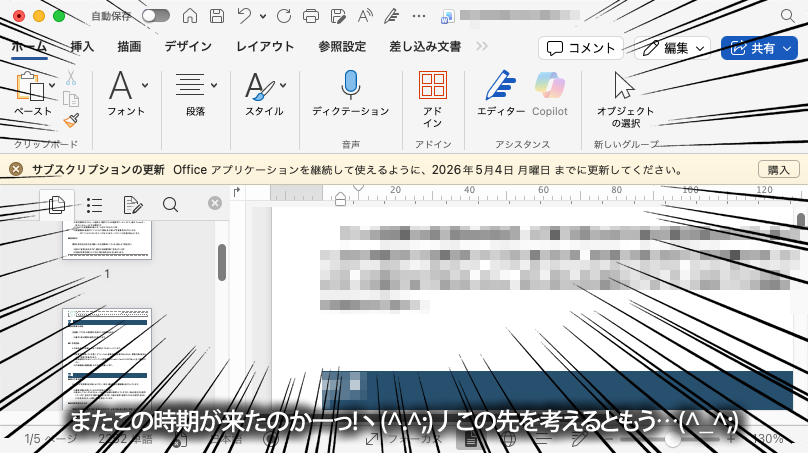Open search in navigation pane
Viewport: 808px width, 453px height.
pyautogui.click(x=171, y=205)
